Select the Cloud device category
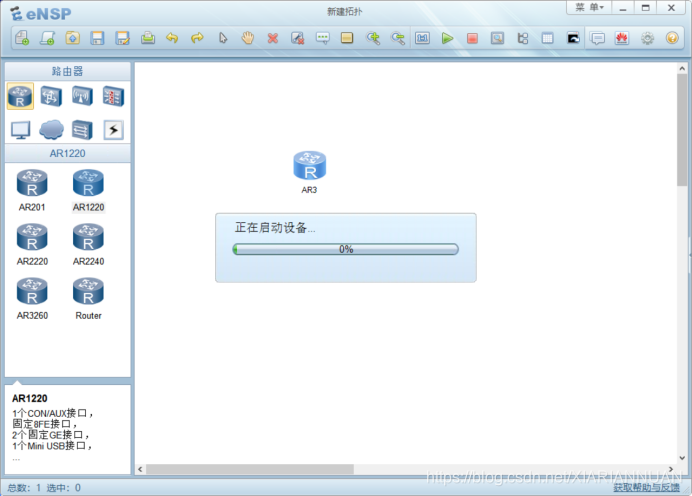 click(51, 130)
